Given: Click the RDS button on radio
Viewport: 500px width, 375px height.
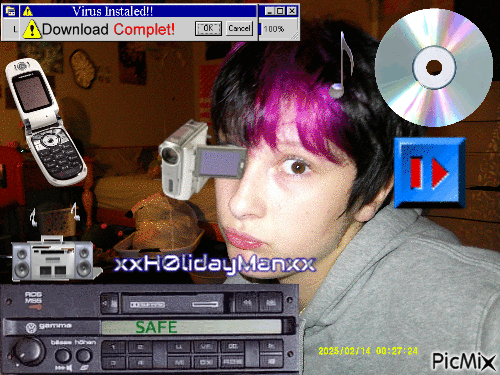Looking at the screenshot, I should 233,362.
